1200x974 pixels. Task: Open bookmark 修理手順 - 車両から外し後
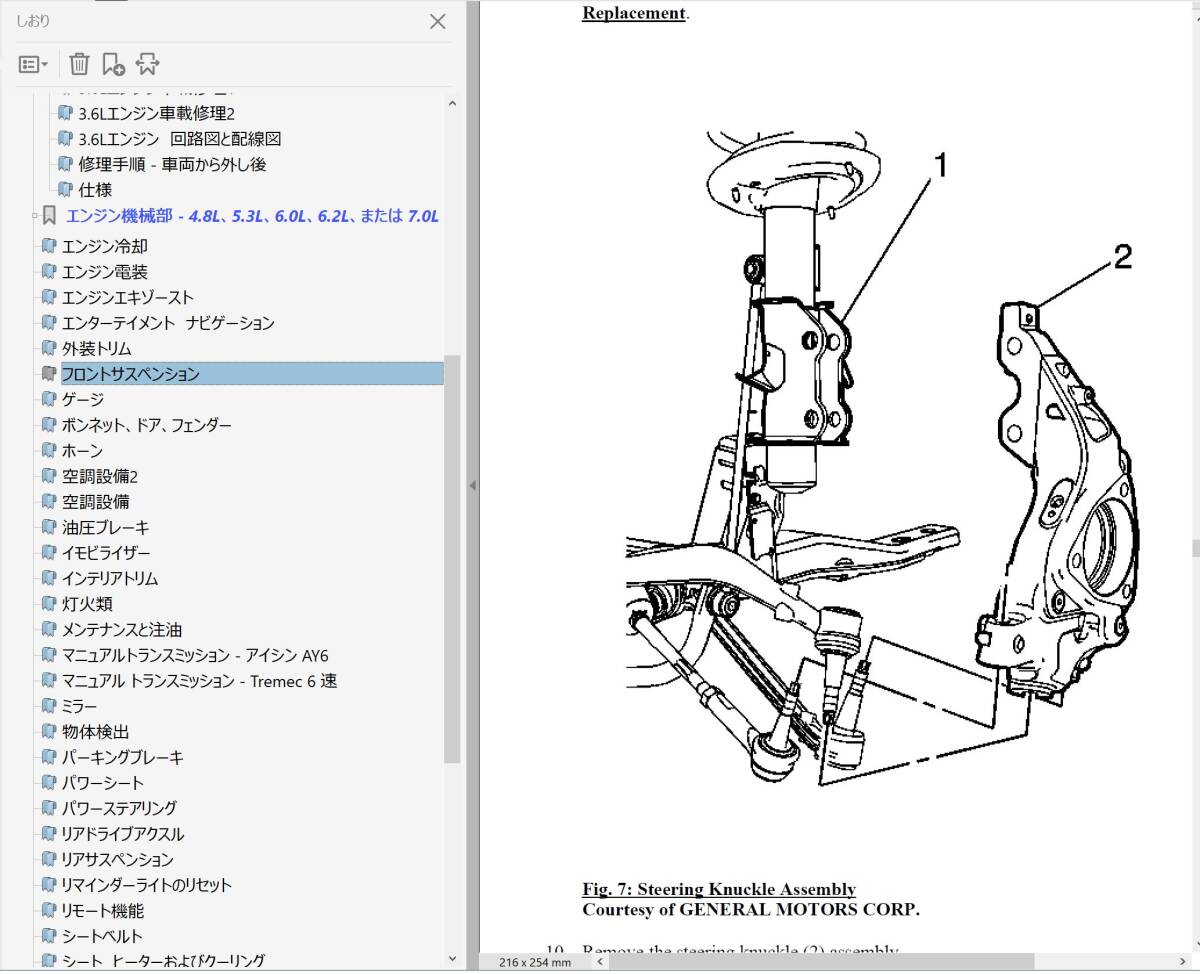pos(172,164)
